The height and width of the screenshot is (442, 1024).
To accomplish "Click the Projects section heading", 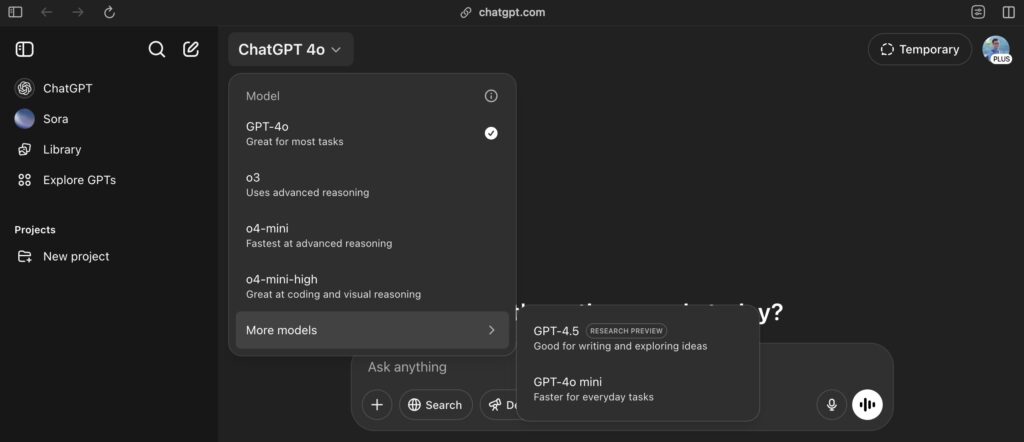I will tap(35, 230).
